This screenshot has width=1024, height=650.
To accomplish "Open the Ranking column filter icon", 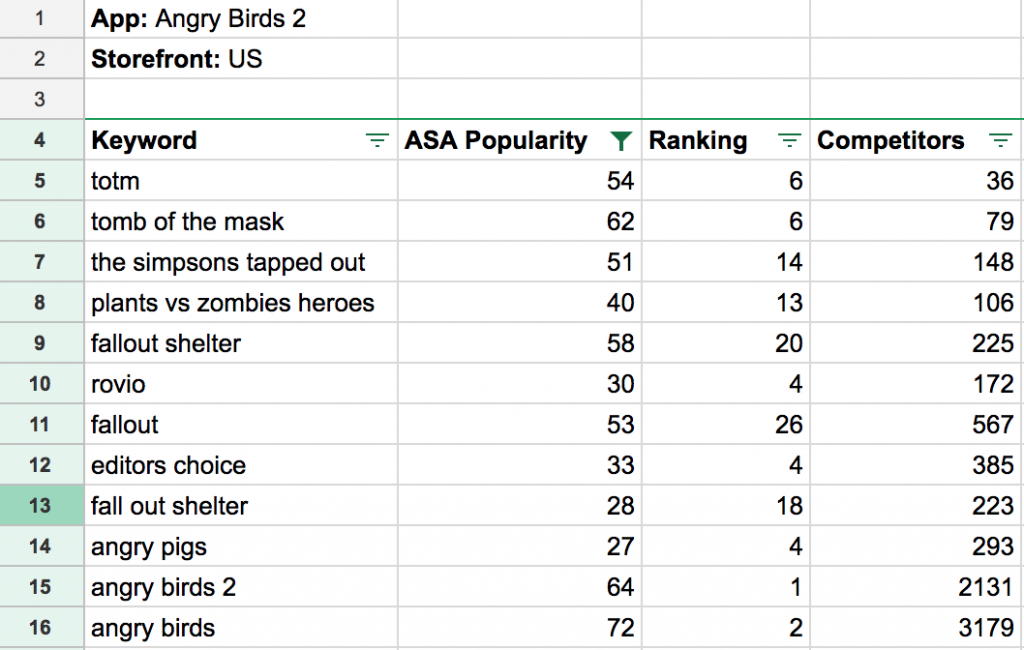I will pyautogui.click(x=789, y=140).
